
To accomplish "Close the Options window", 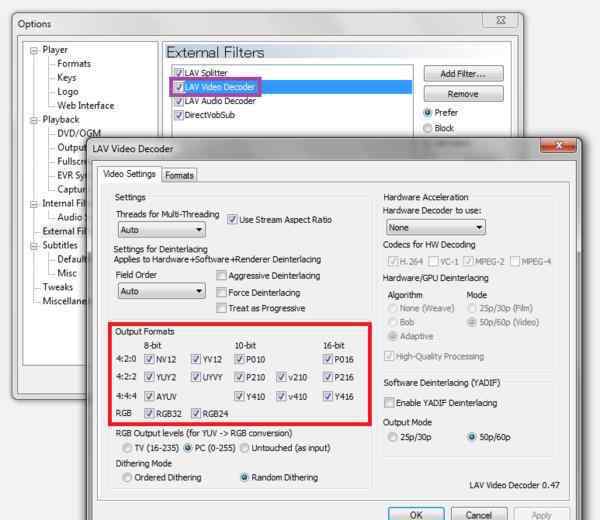I will (501, 20).
